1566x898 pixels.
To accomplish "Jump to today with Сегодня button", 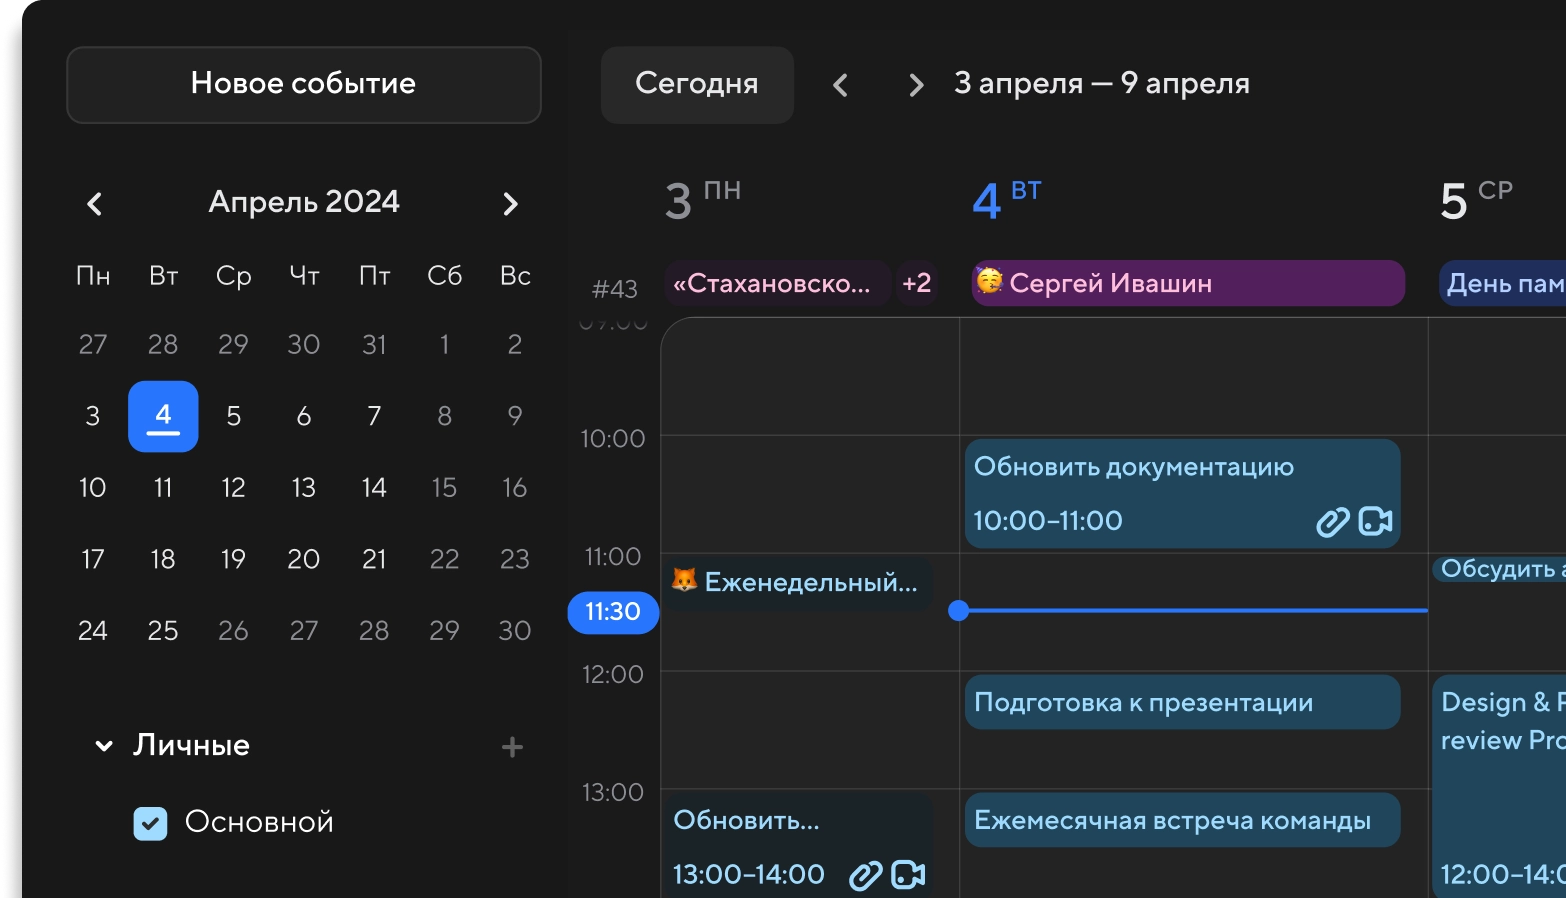I will (x=697, y=85).
